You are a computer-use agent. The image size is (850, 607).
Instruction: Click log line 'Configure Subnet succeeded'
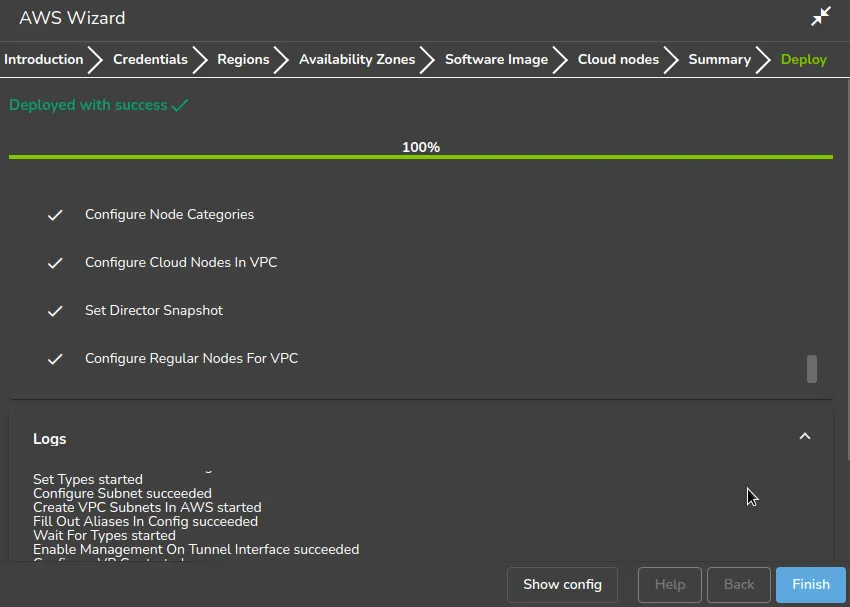(122, 493)
